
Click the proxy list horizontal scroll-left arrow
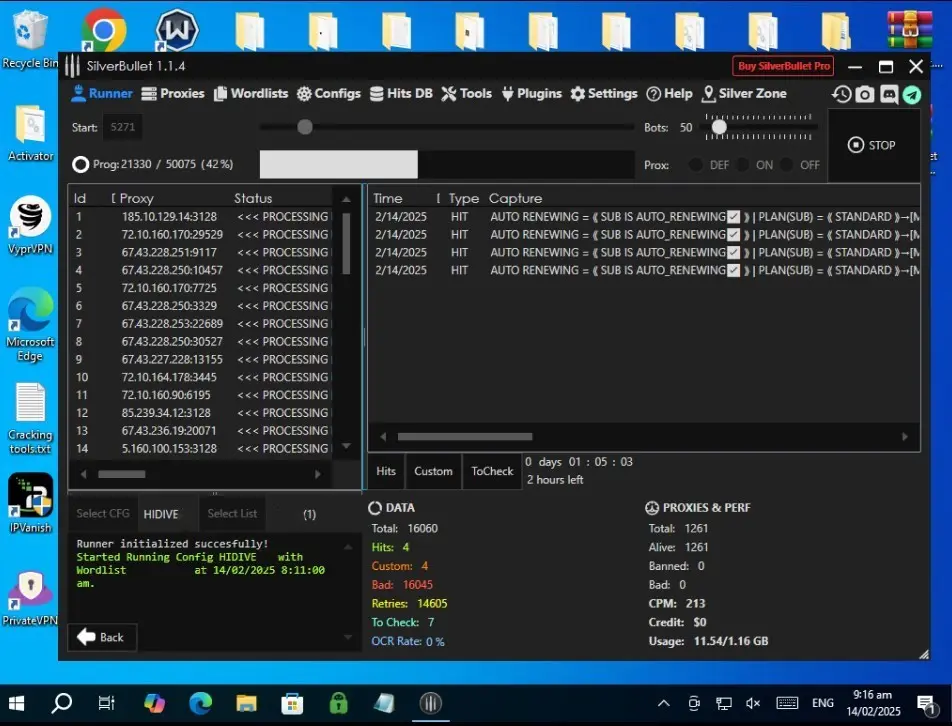(84, 474)
